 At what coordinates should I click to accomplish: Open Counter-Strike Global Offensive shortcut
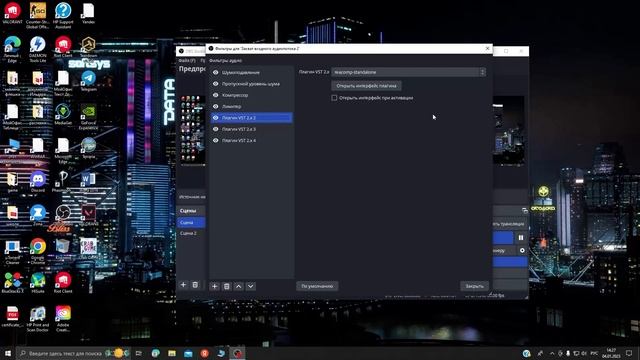pyautogui.click(x=38, y=16)
